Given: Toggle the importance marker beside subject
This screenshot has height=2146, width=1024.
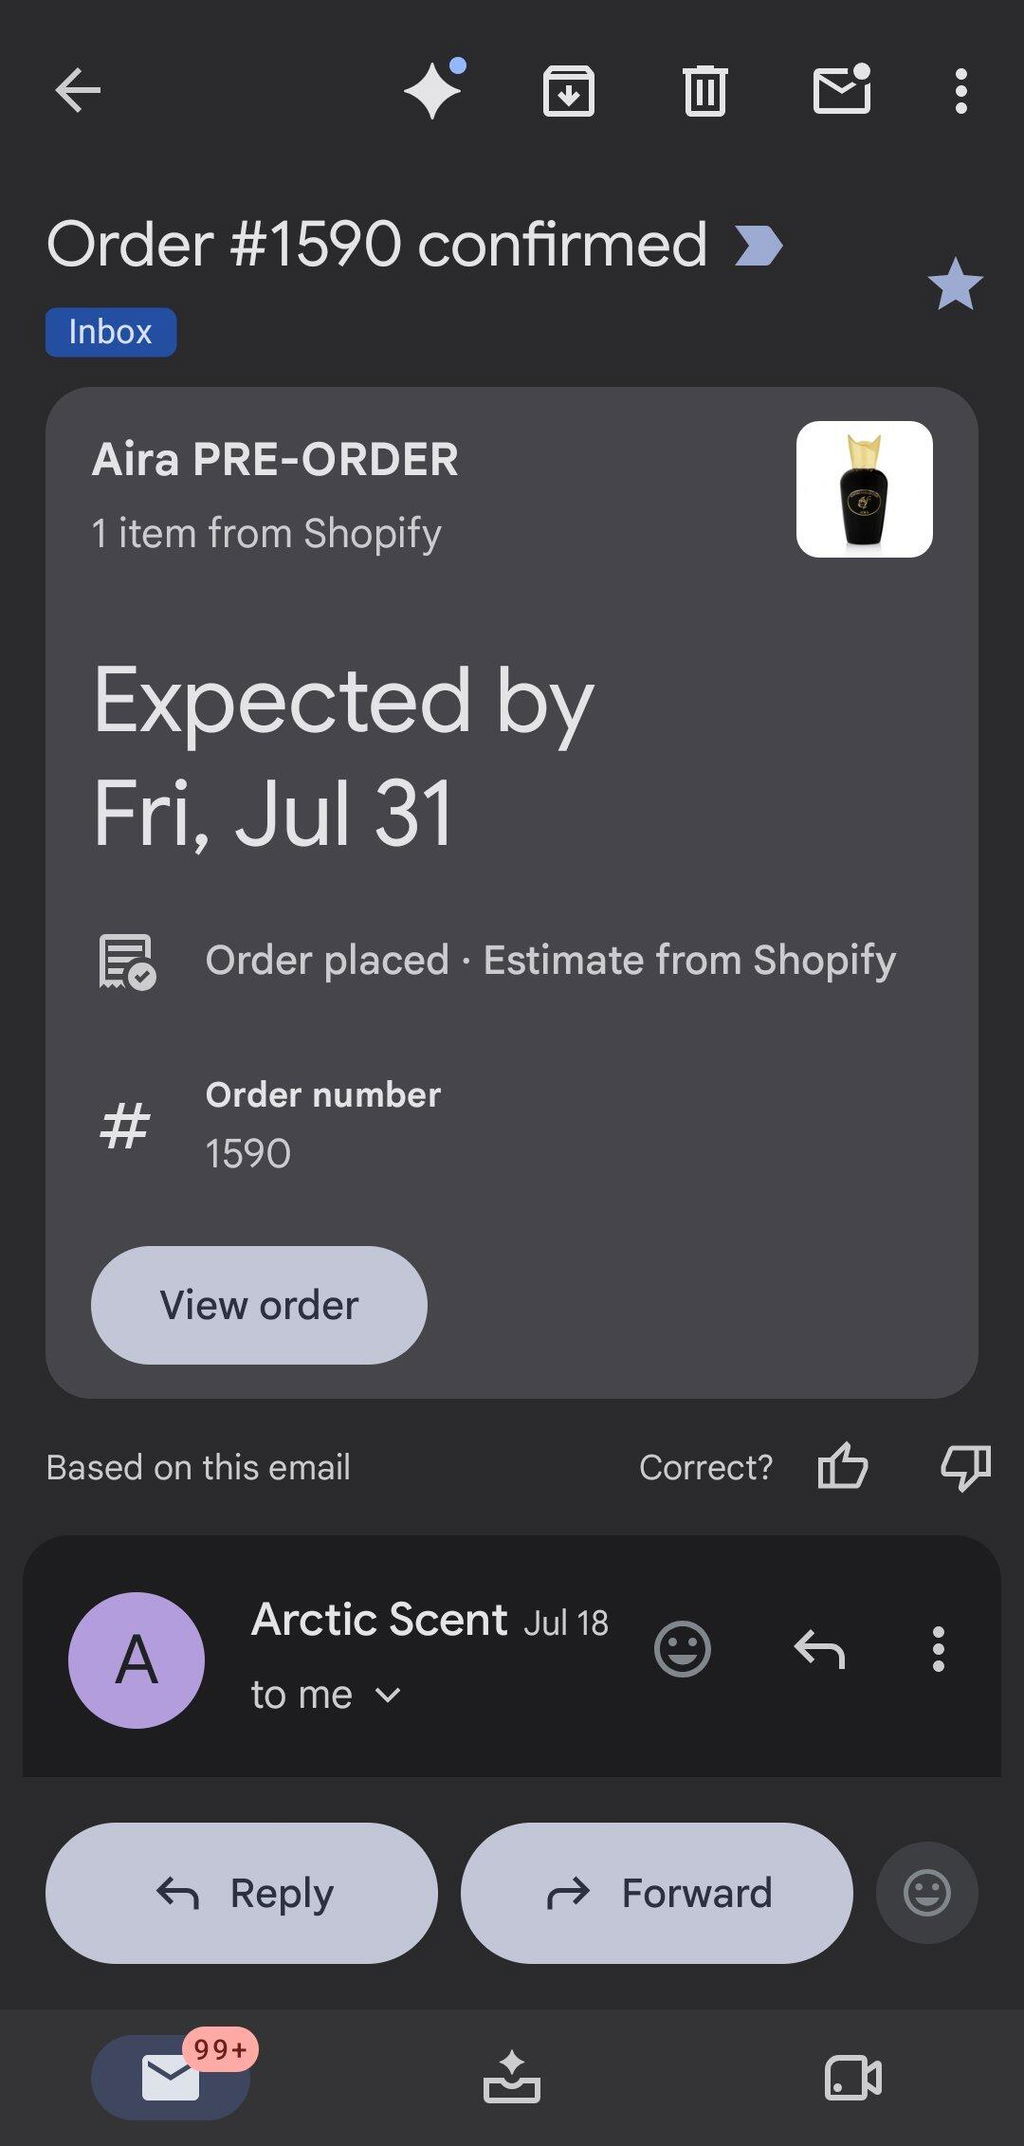Looking at the screenshot, I should click(758, 245).
